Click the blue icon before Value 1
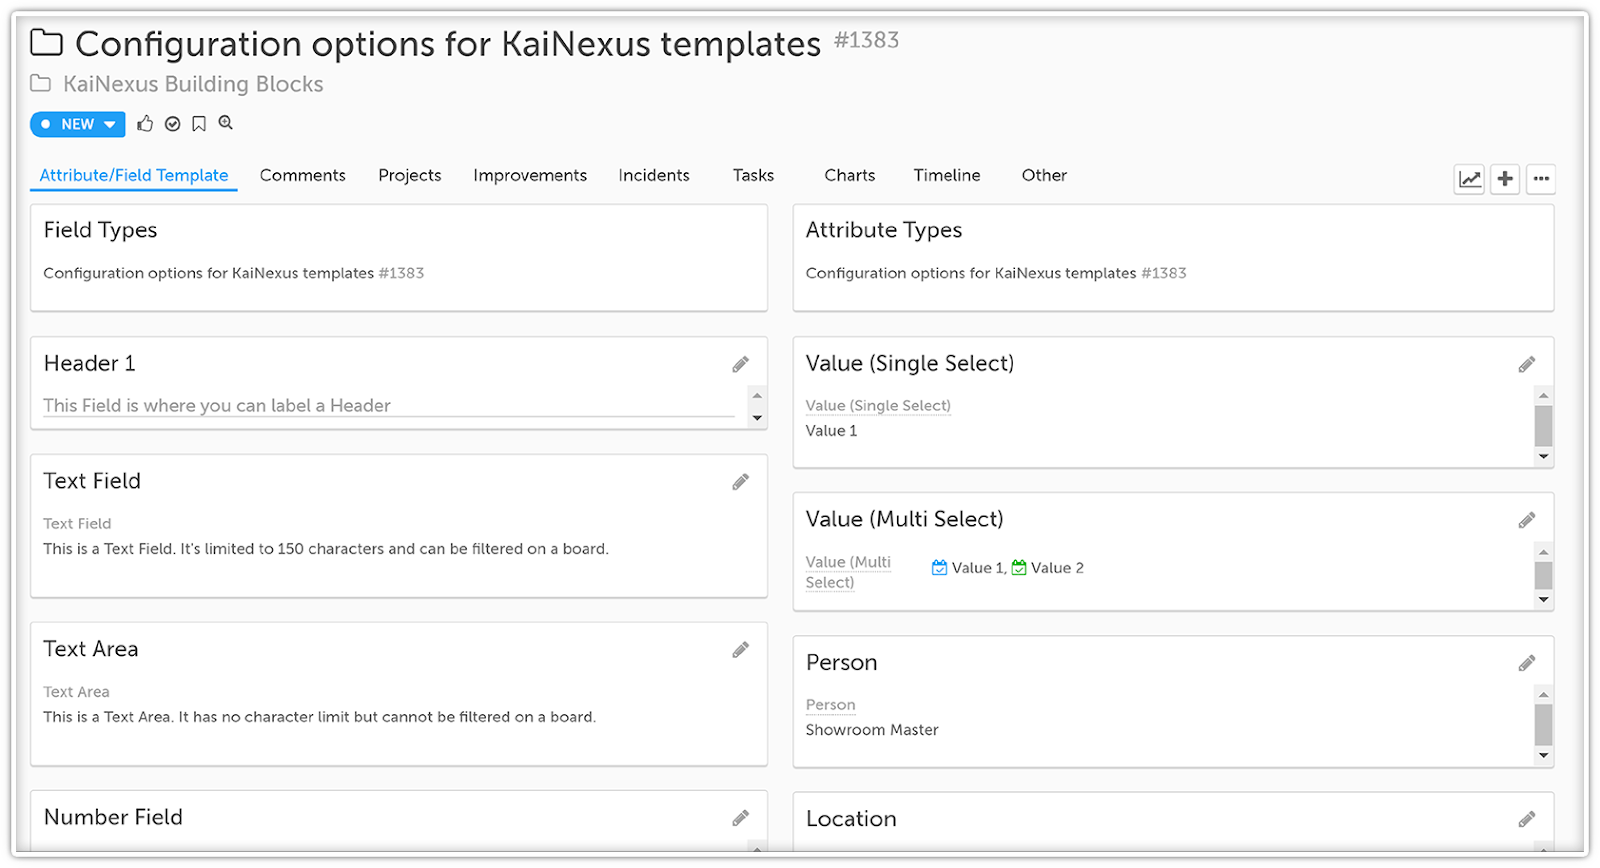This screenshot has height=868, width=1600. point(939,567)
